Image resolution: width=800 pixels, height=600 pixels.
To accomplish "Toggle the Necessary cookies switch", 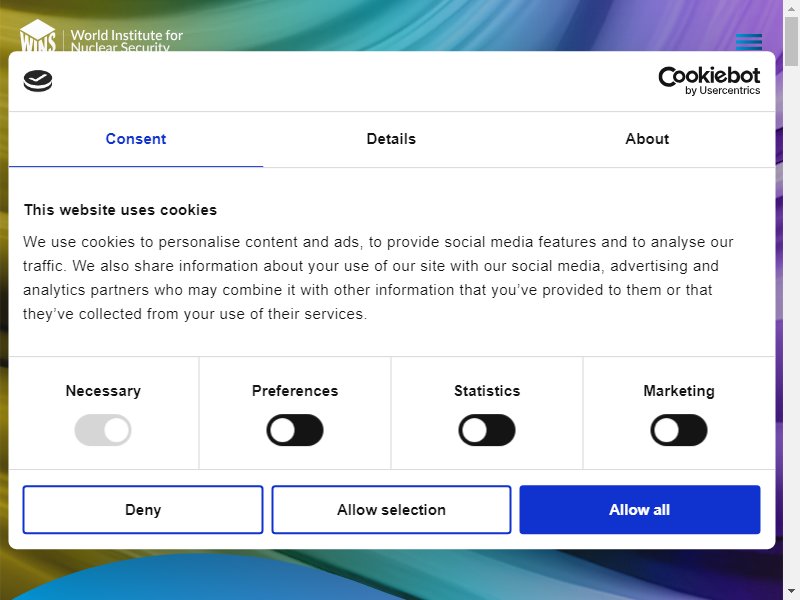I will pos(103,430).
